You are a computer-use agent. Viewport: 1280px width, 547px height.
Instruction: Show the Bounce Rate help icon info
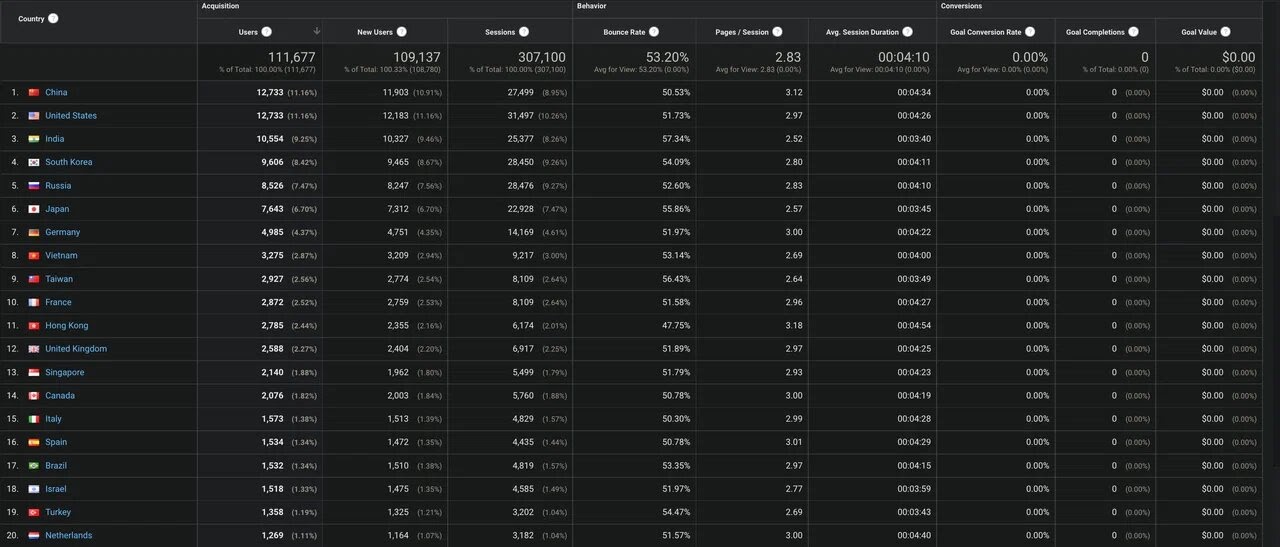(654, 32)
